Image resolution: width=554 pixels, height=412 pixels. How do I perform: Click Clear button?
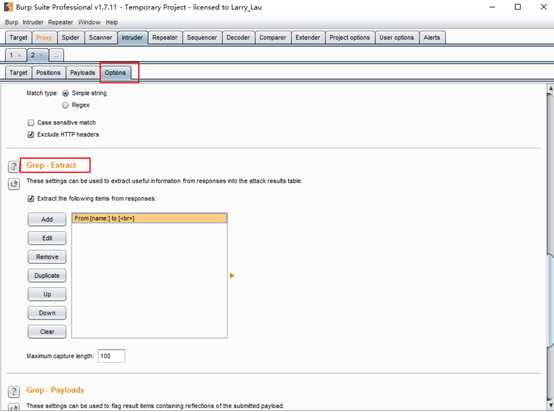coord(47,332)
